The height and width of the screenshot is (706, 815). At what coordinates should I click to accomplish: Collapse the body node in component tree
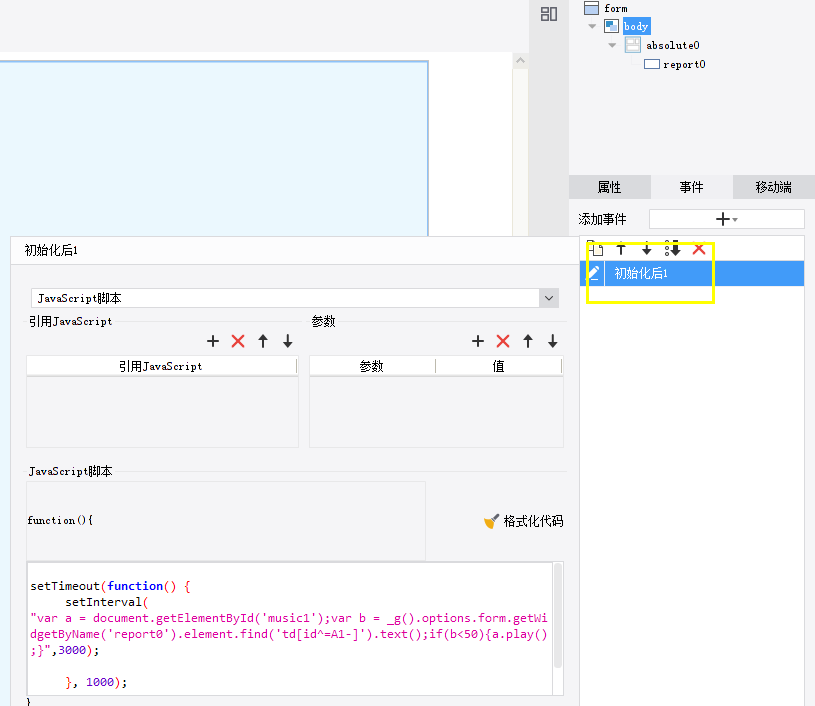point(593,27)
